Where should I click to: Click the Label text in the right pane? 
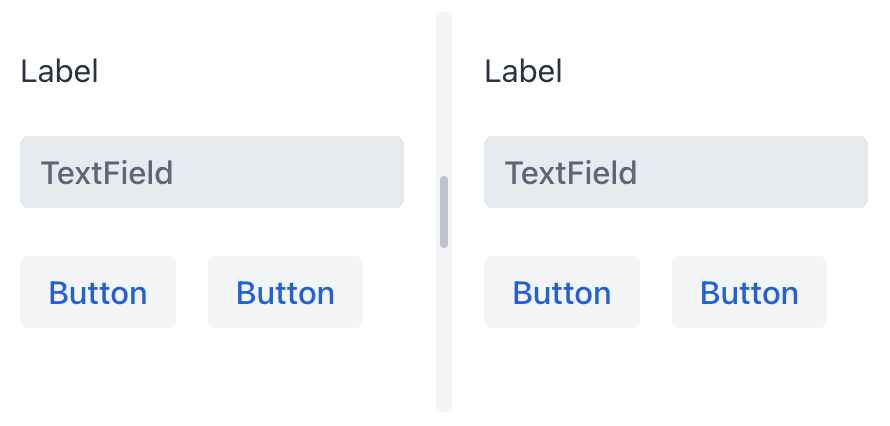pos(523,72)
